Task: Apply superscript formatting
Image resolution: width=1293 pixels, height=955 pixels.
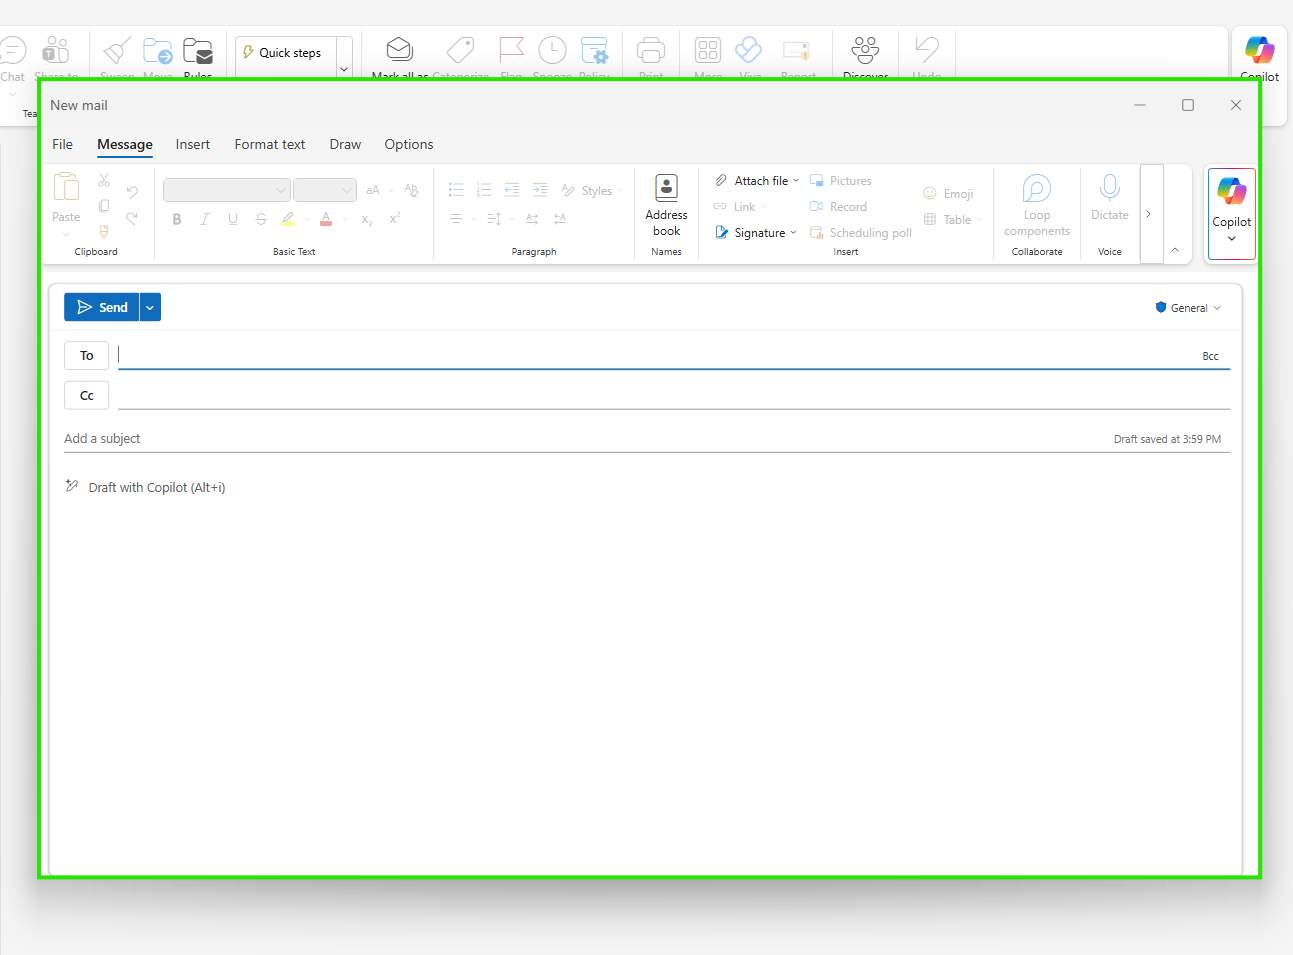Action: coord(395,219)
